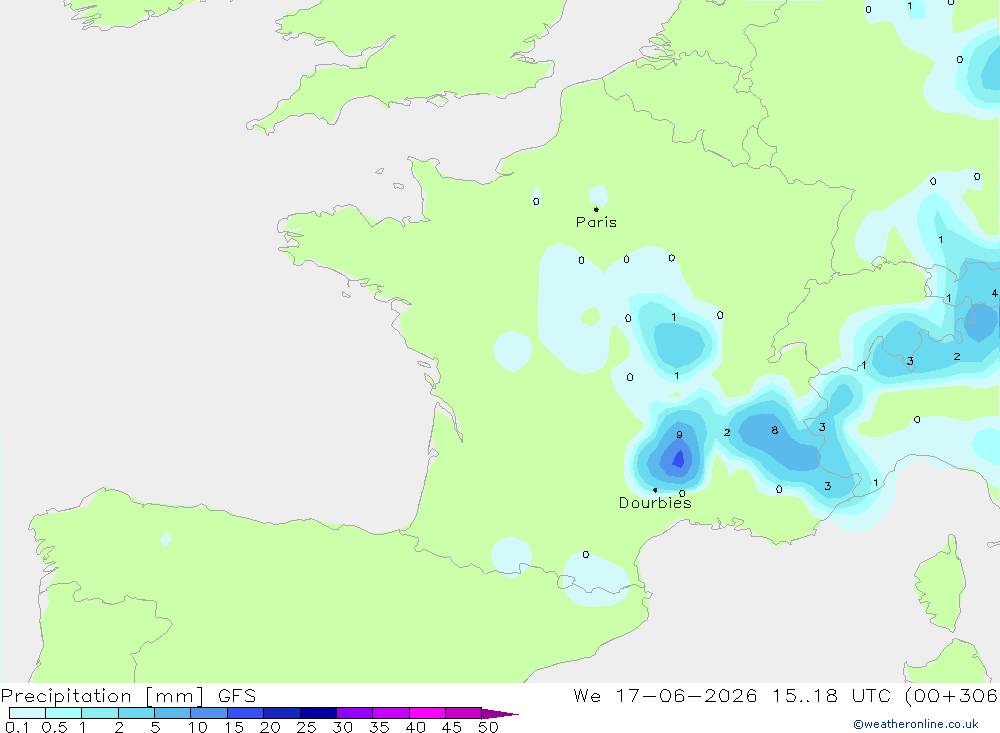Viewport: 1000px width, 733px height.
Task: Click the legend label '35'
Action: pyautogui.click(x=379, y=727)
